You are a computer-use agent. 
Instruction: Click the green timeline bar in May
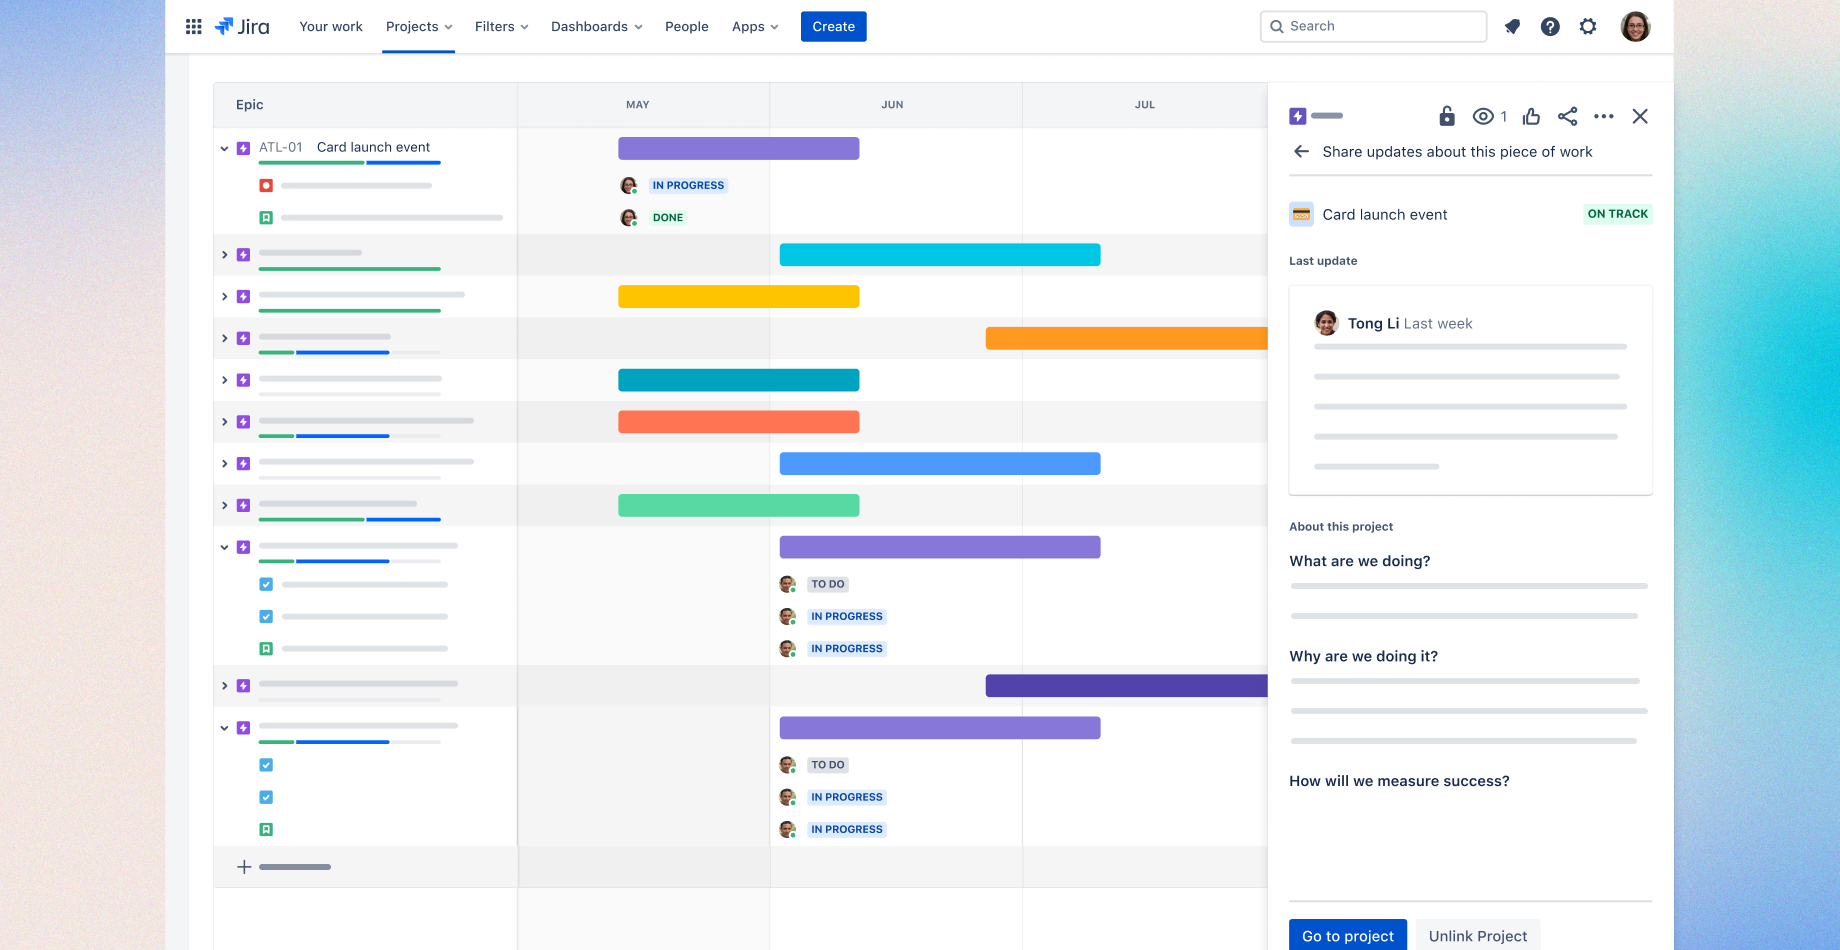tap(739, 506)
